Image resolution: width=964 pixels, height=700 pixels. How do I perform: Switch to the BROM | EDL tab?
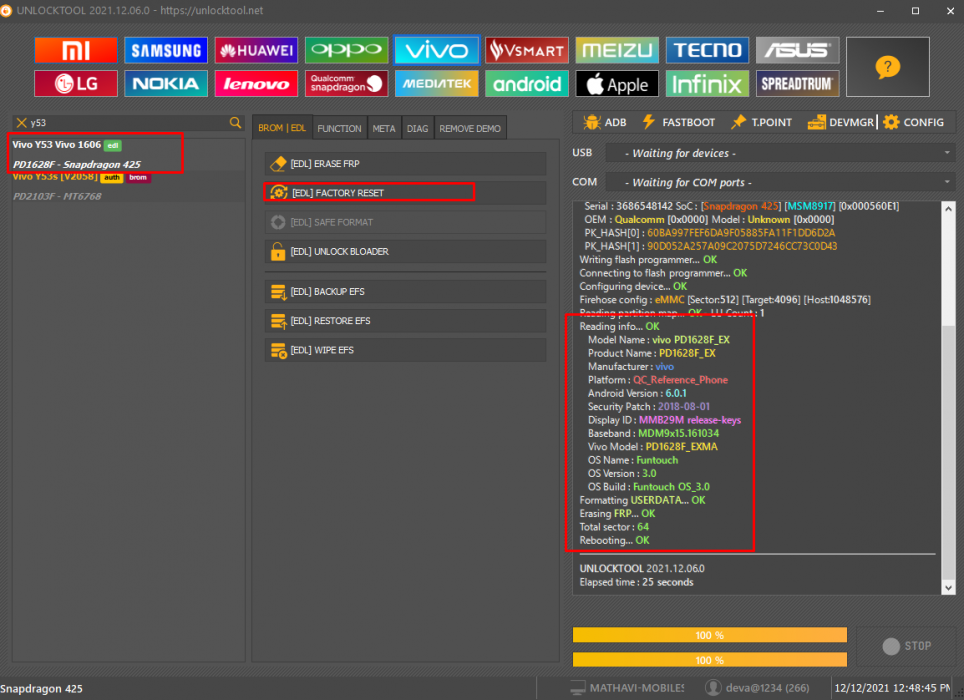[x=282, y=128]
